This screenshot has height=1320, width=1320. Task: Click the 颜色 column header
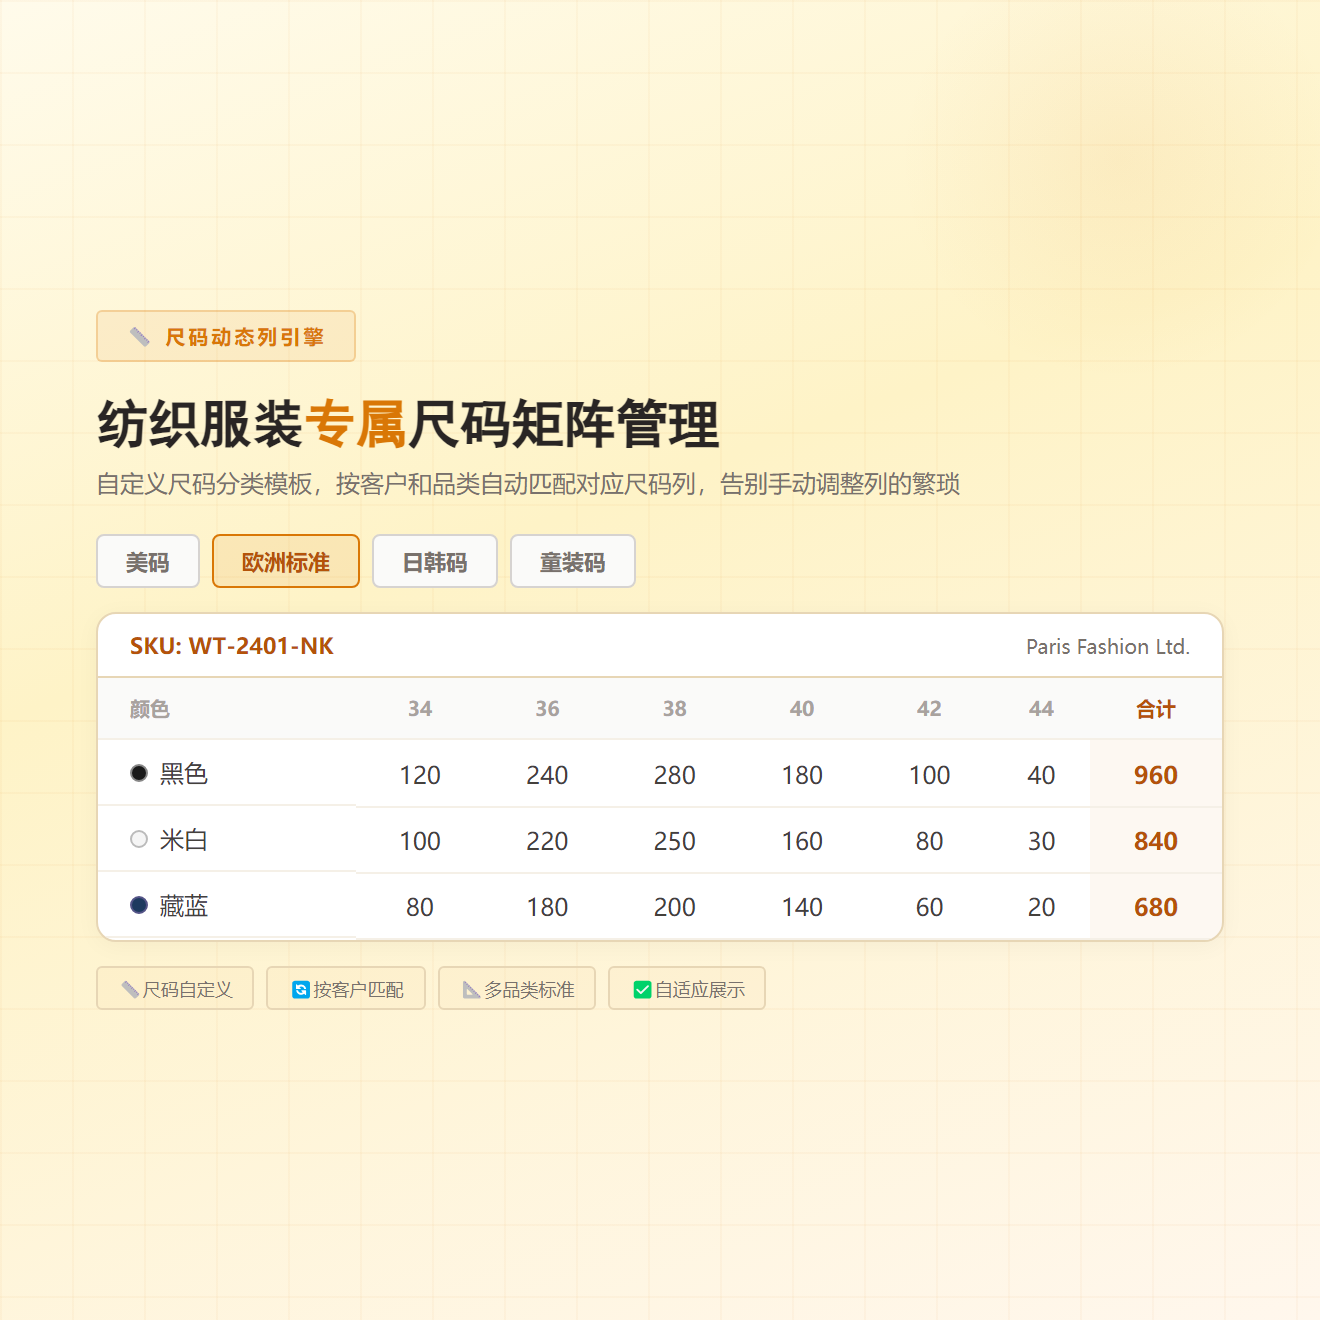coord(149,709)
